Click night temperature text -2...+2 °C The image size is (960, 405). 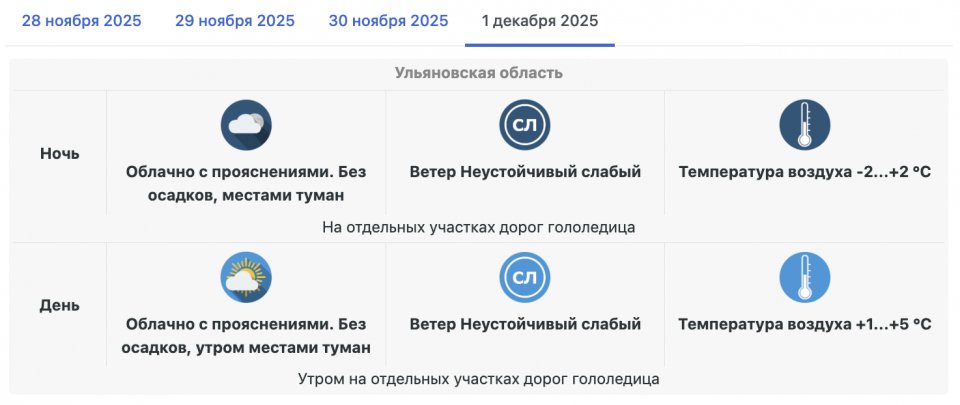(804, 172)
